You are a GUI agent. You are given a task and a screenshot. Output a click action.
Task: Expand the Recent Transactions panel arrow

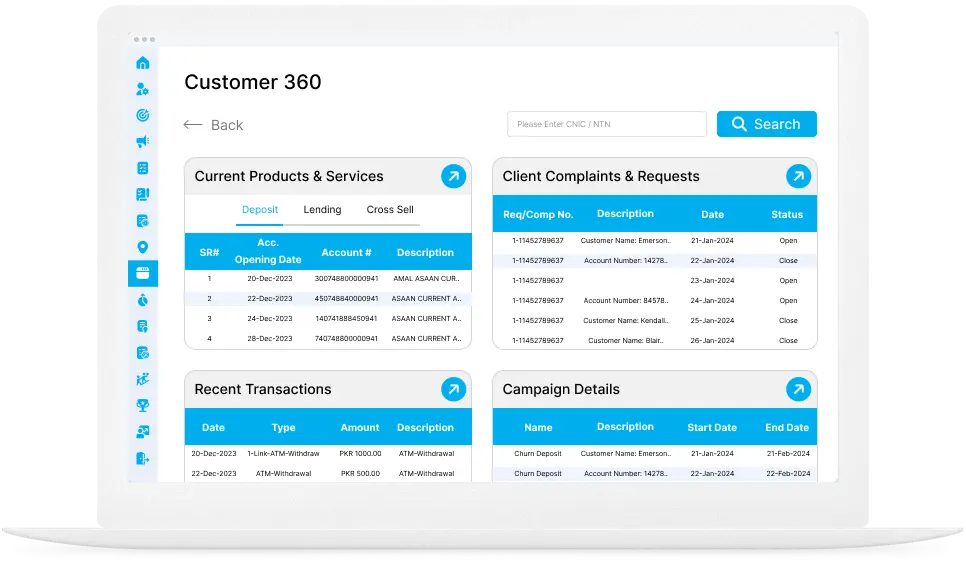(x=453, y=390)
